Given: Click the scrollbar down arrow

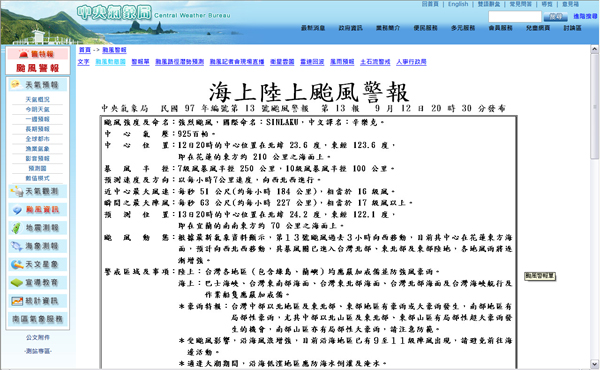Looking at the screenshot, I should click(594, 363).
